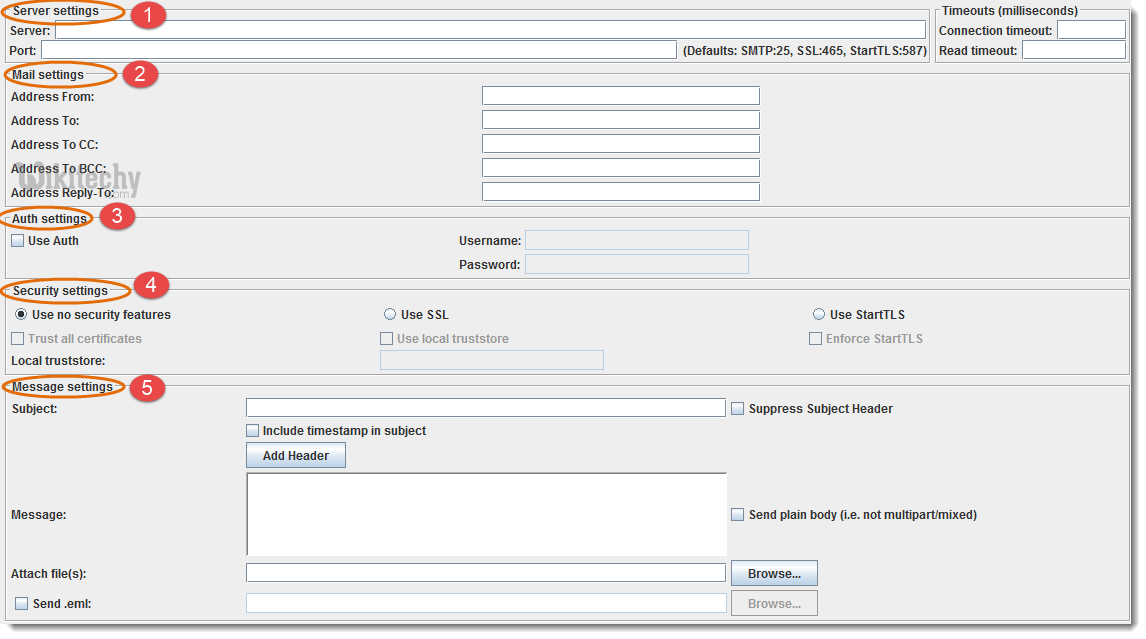
Task: Click the Address From text box
Action: tap(620, 96)
